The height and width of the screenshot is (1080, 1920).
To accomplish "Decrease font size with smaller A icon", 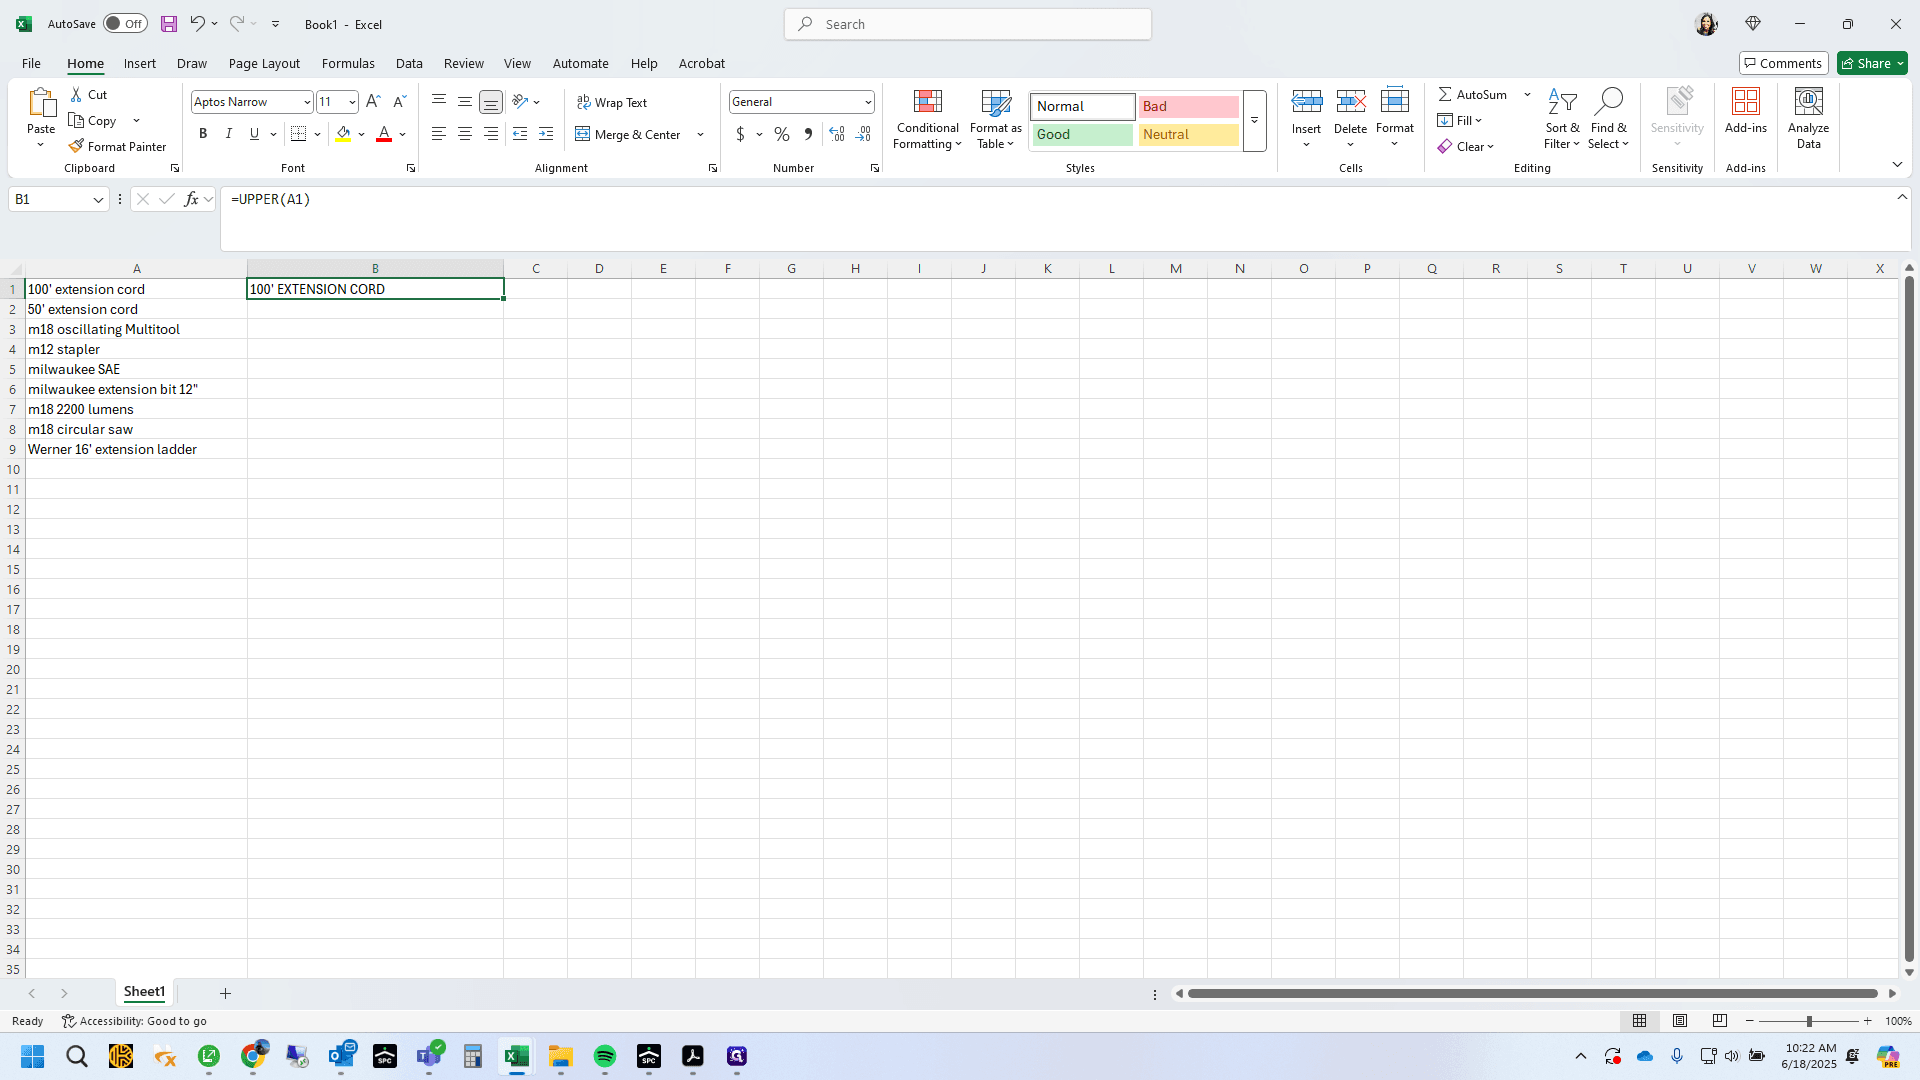I will click(399, 102).
